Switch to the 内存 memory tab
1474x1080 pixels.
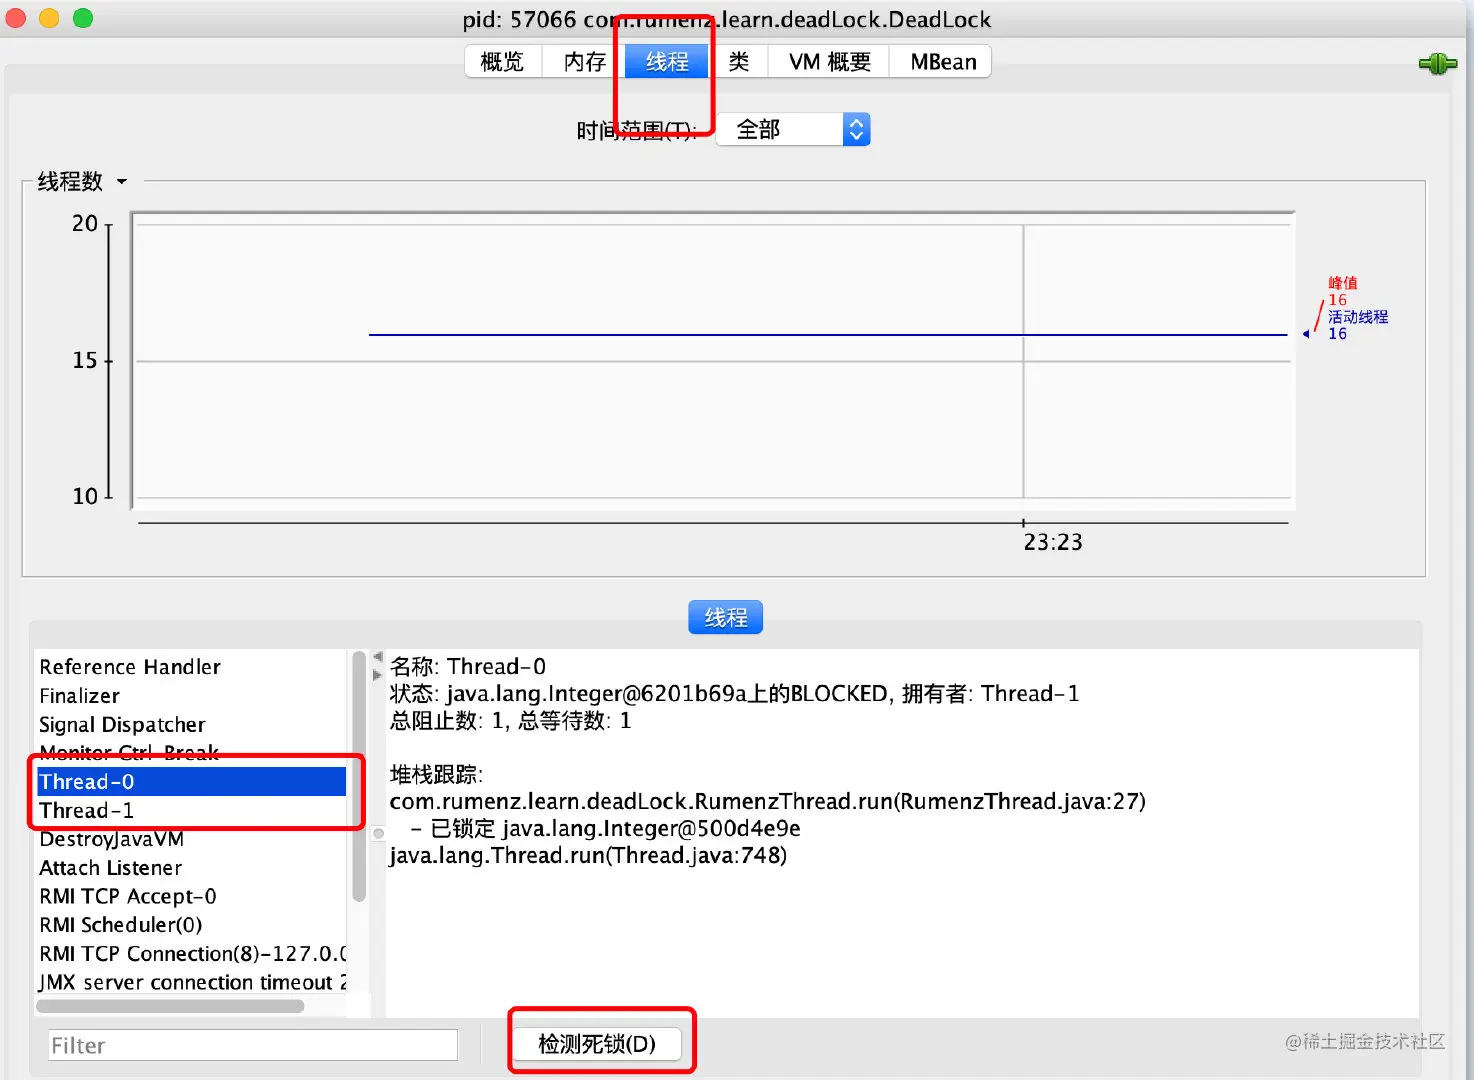(584, 62)
